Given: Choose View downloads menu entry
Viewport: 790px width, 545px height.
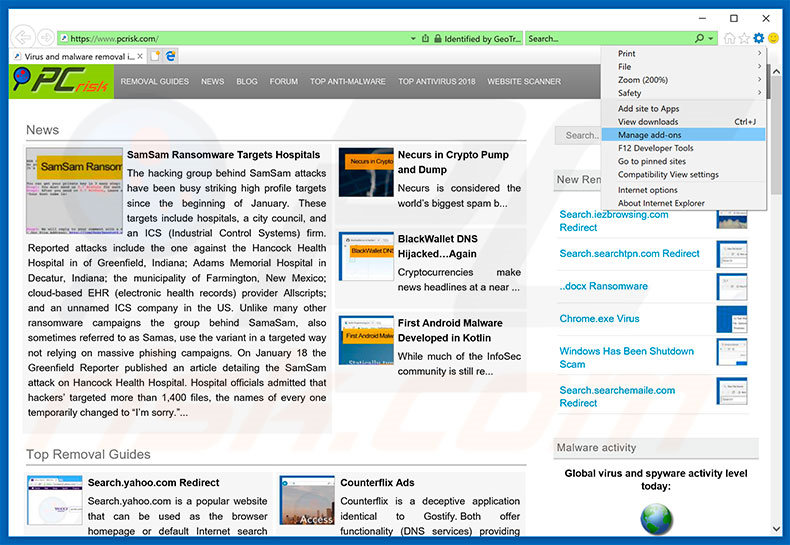Looking at the screenshot, I should click(x=684, y=121).
